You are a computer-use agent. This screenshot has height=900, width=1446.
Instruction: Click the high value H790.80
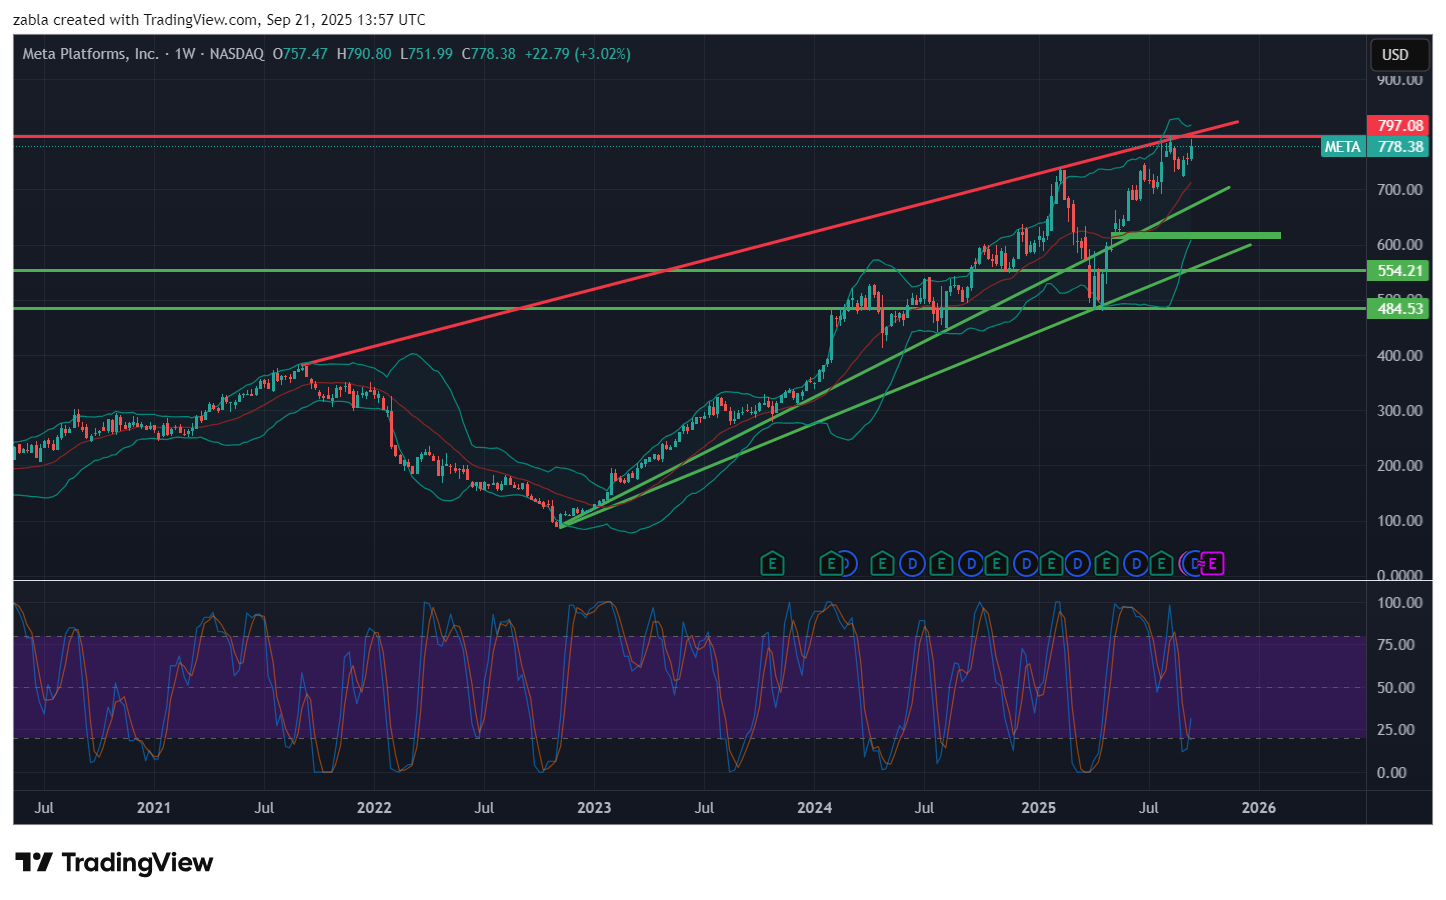[x=364, y=54]
